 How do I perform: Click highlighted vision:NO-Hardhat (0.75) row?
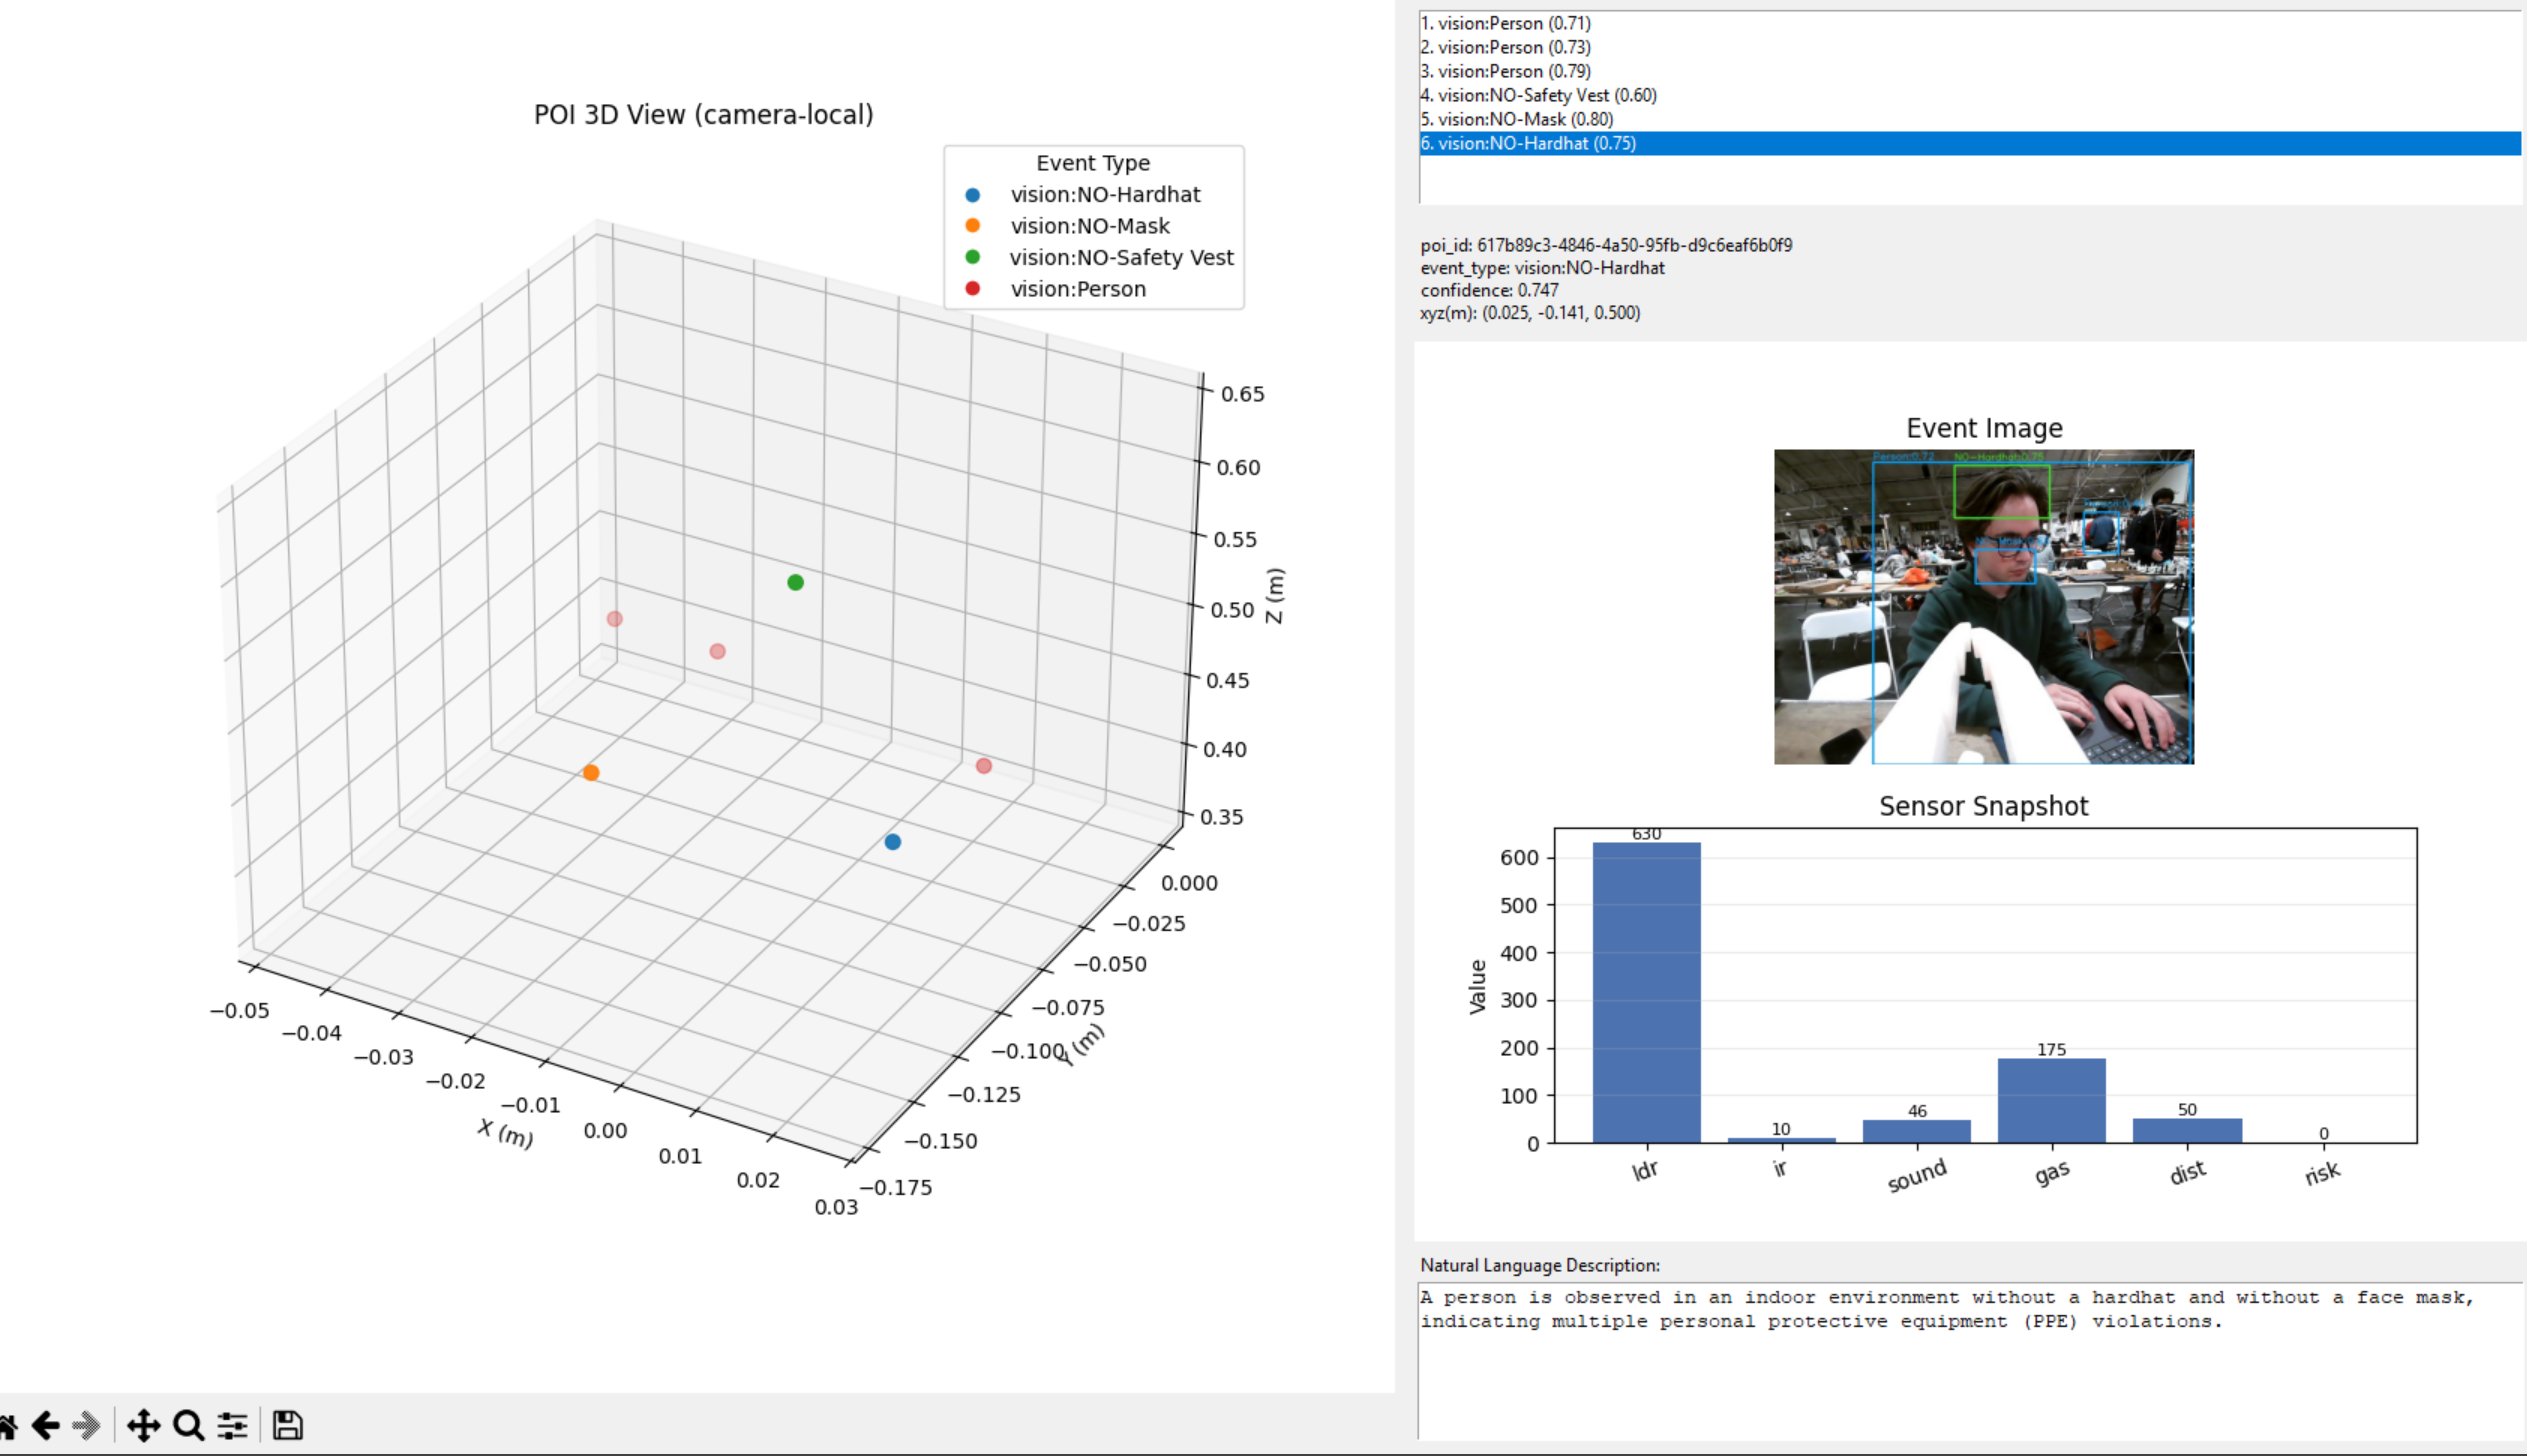pos(1529,143)
